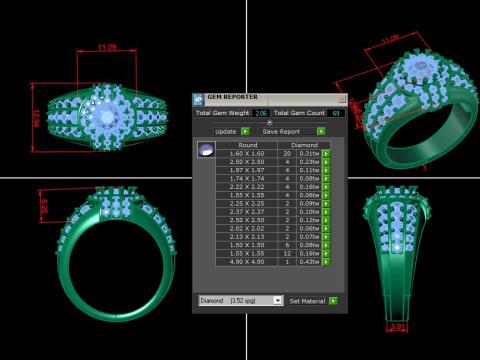Open the Diamond [3.52 spg] material dropdown
Viewport: 480px width, 360px height.
[x=278, y=300]
